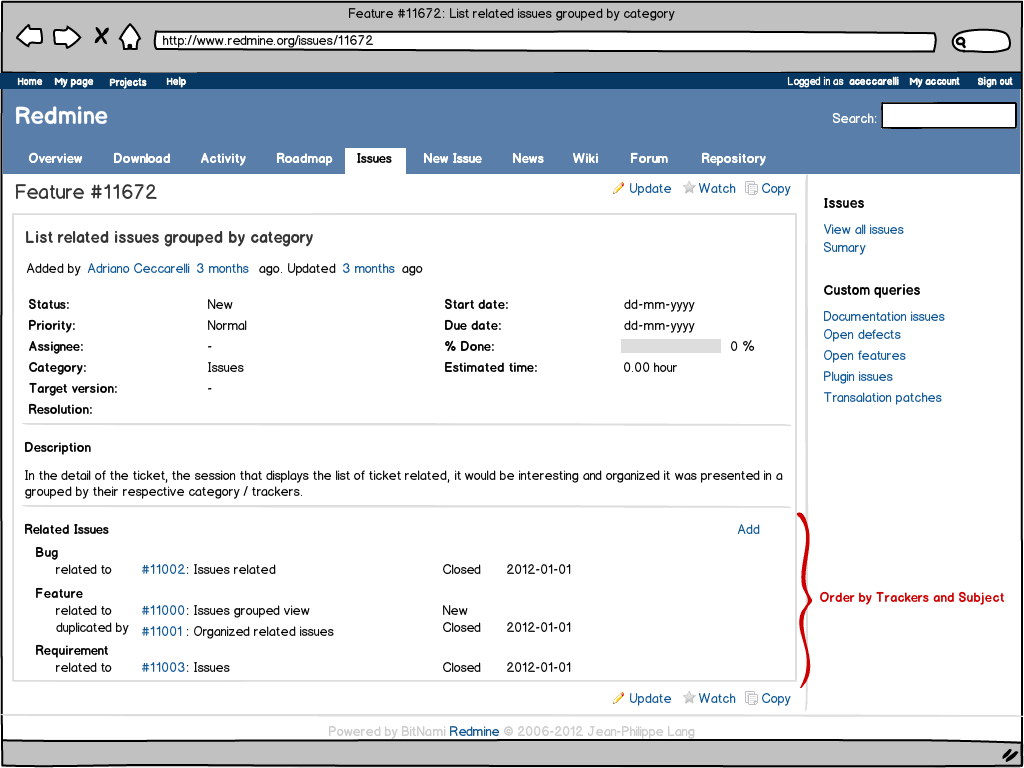Click the browser home icon

tap(130, 37)
